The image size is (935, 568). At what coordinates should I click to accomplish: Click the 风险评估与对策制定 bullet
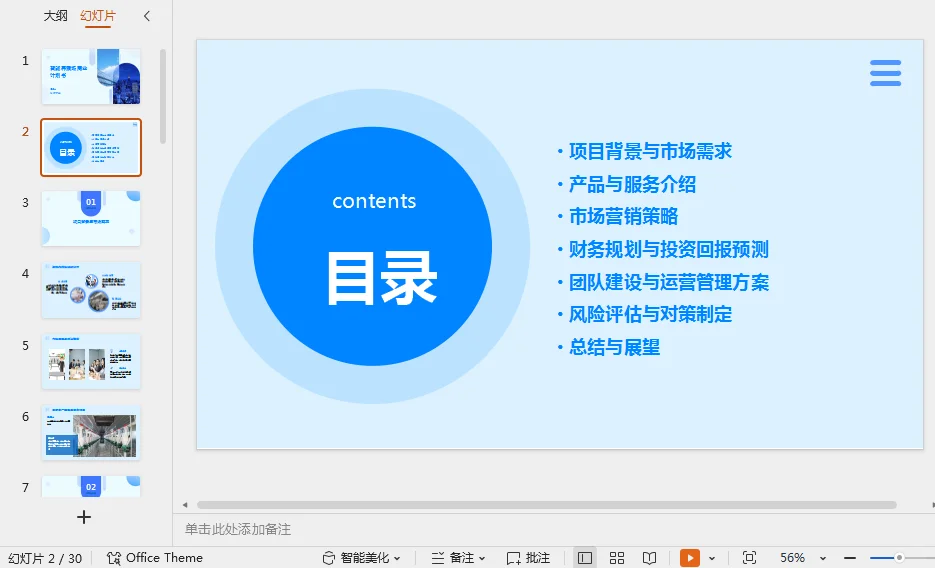(x=650, y=314)
